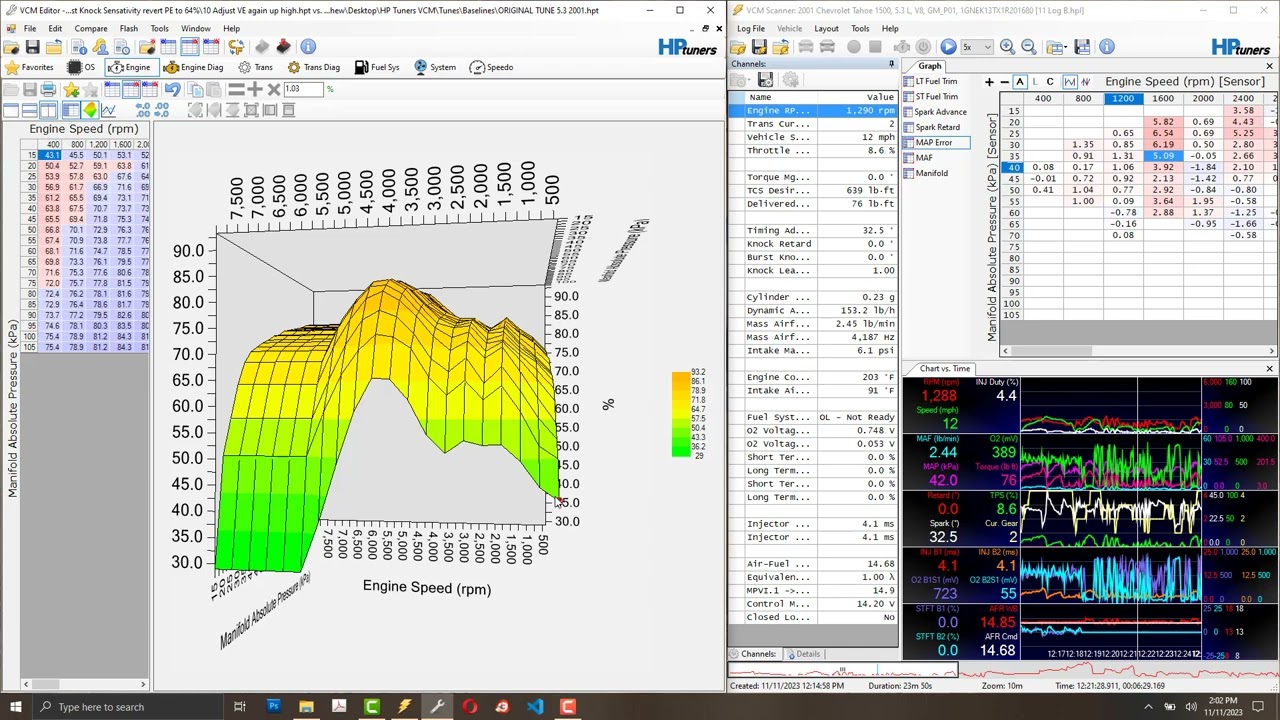The image size is (1280, 720).
Task: Click the print icon in table toolbar
Action: [x=48, y=89]
